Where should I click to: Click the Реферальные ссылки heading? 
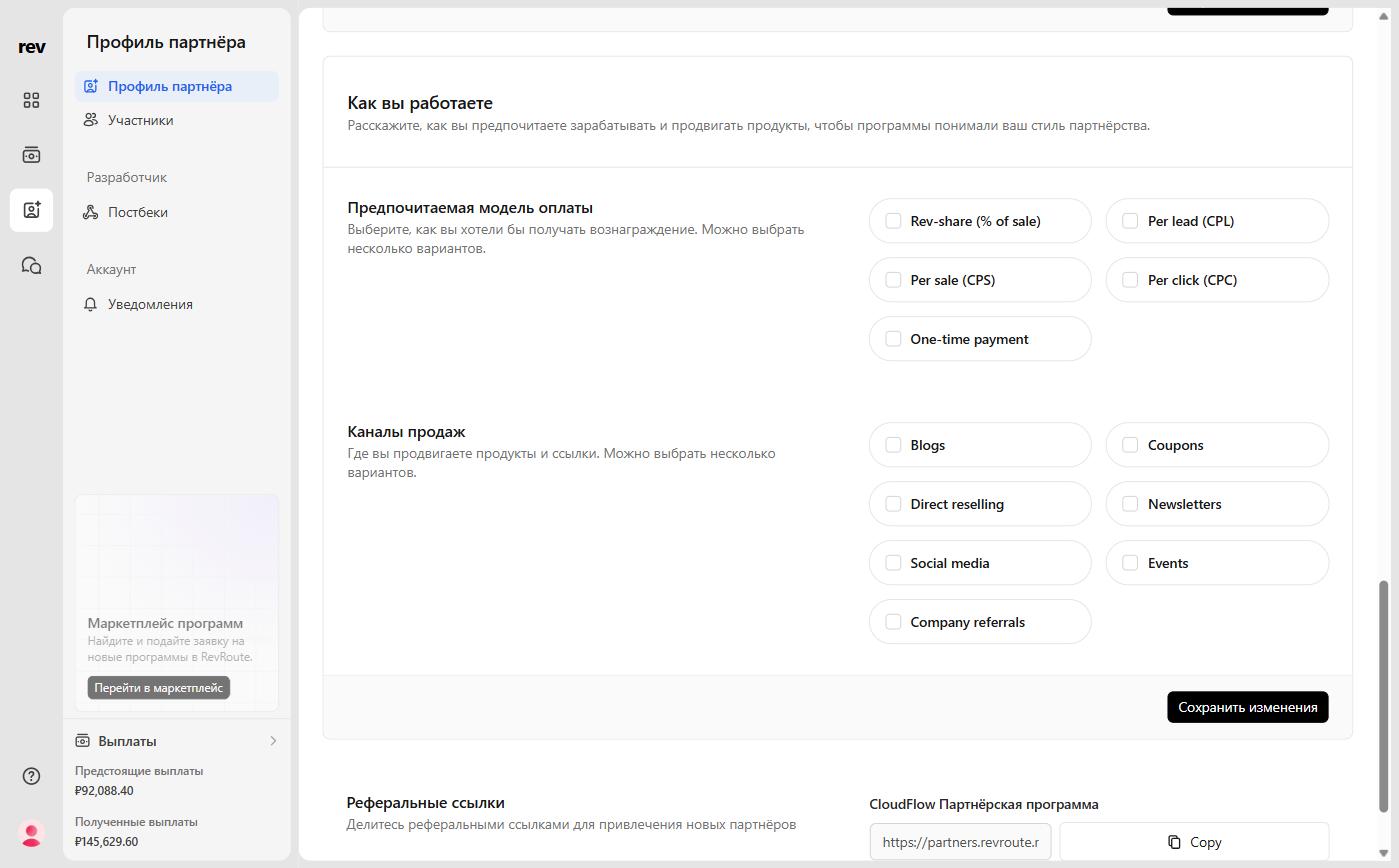[x=426, y=803]
